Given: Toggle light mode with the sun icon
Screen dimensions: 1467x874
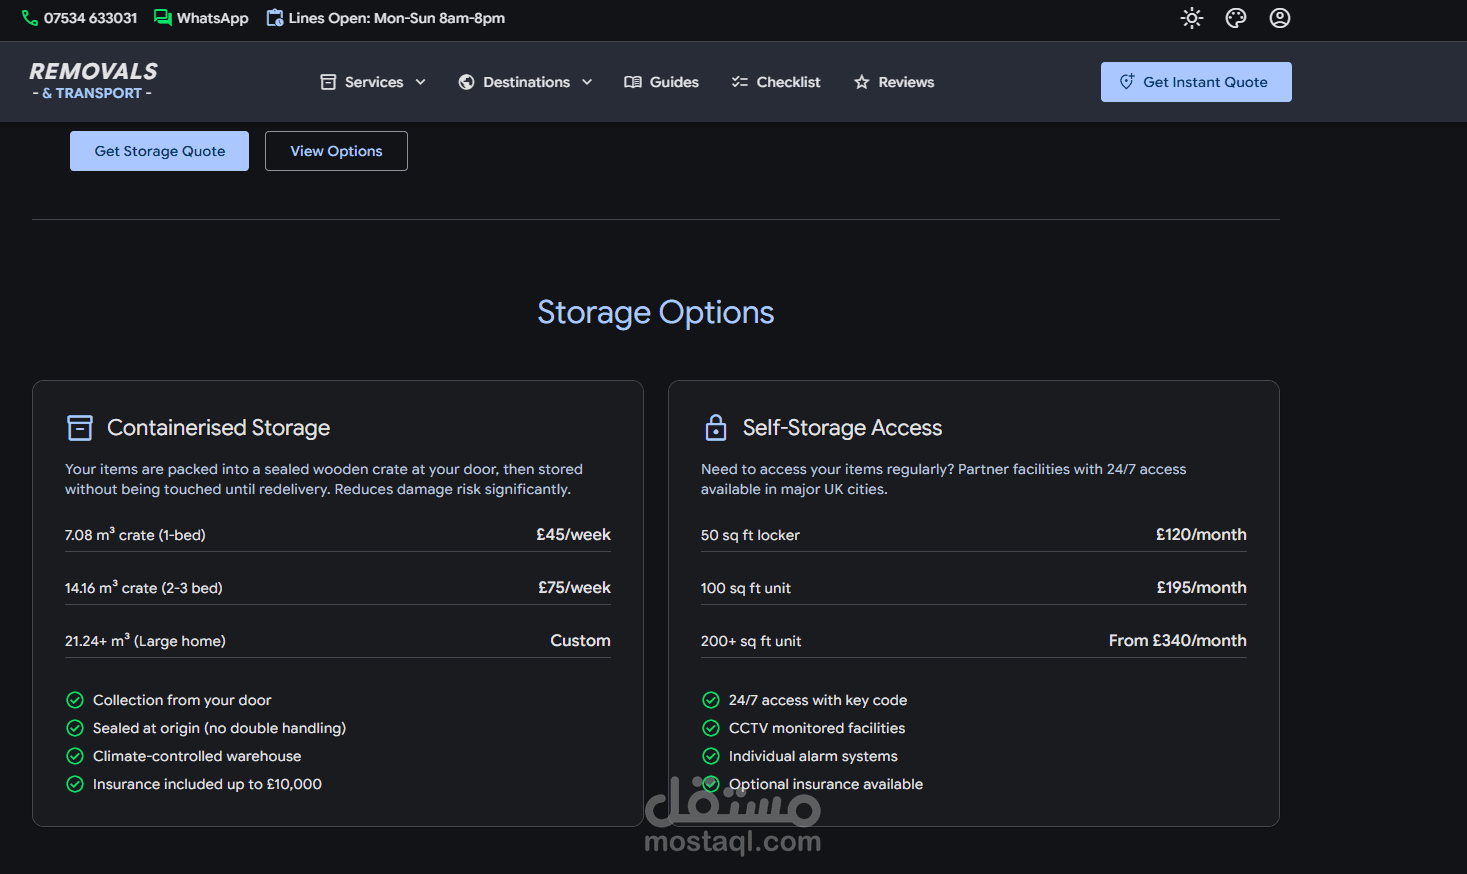Looking at the screenshot, I should pyautogui.click(x=1191, y=18).
